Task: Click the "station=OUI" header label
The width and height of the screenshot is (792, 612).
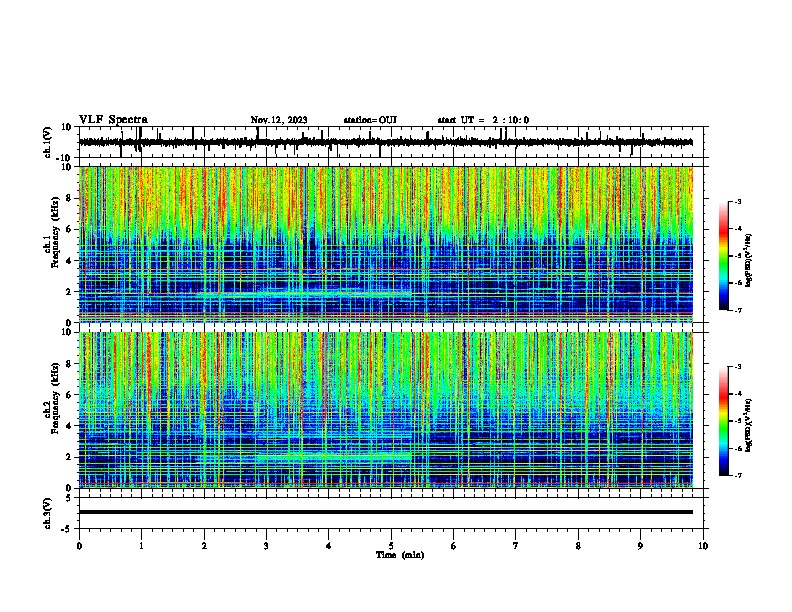Action: pos(370,120)
